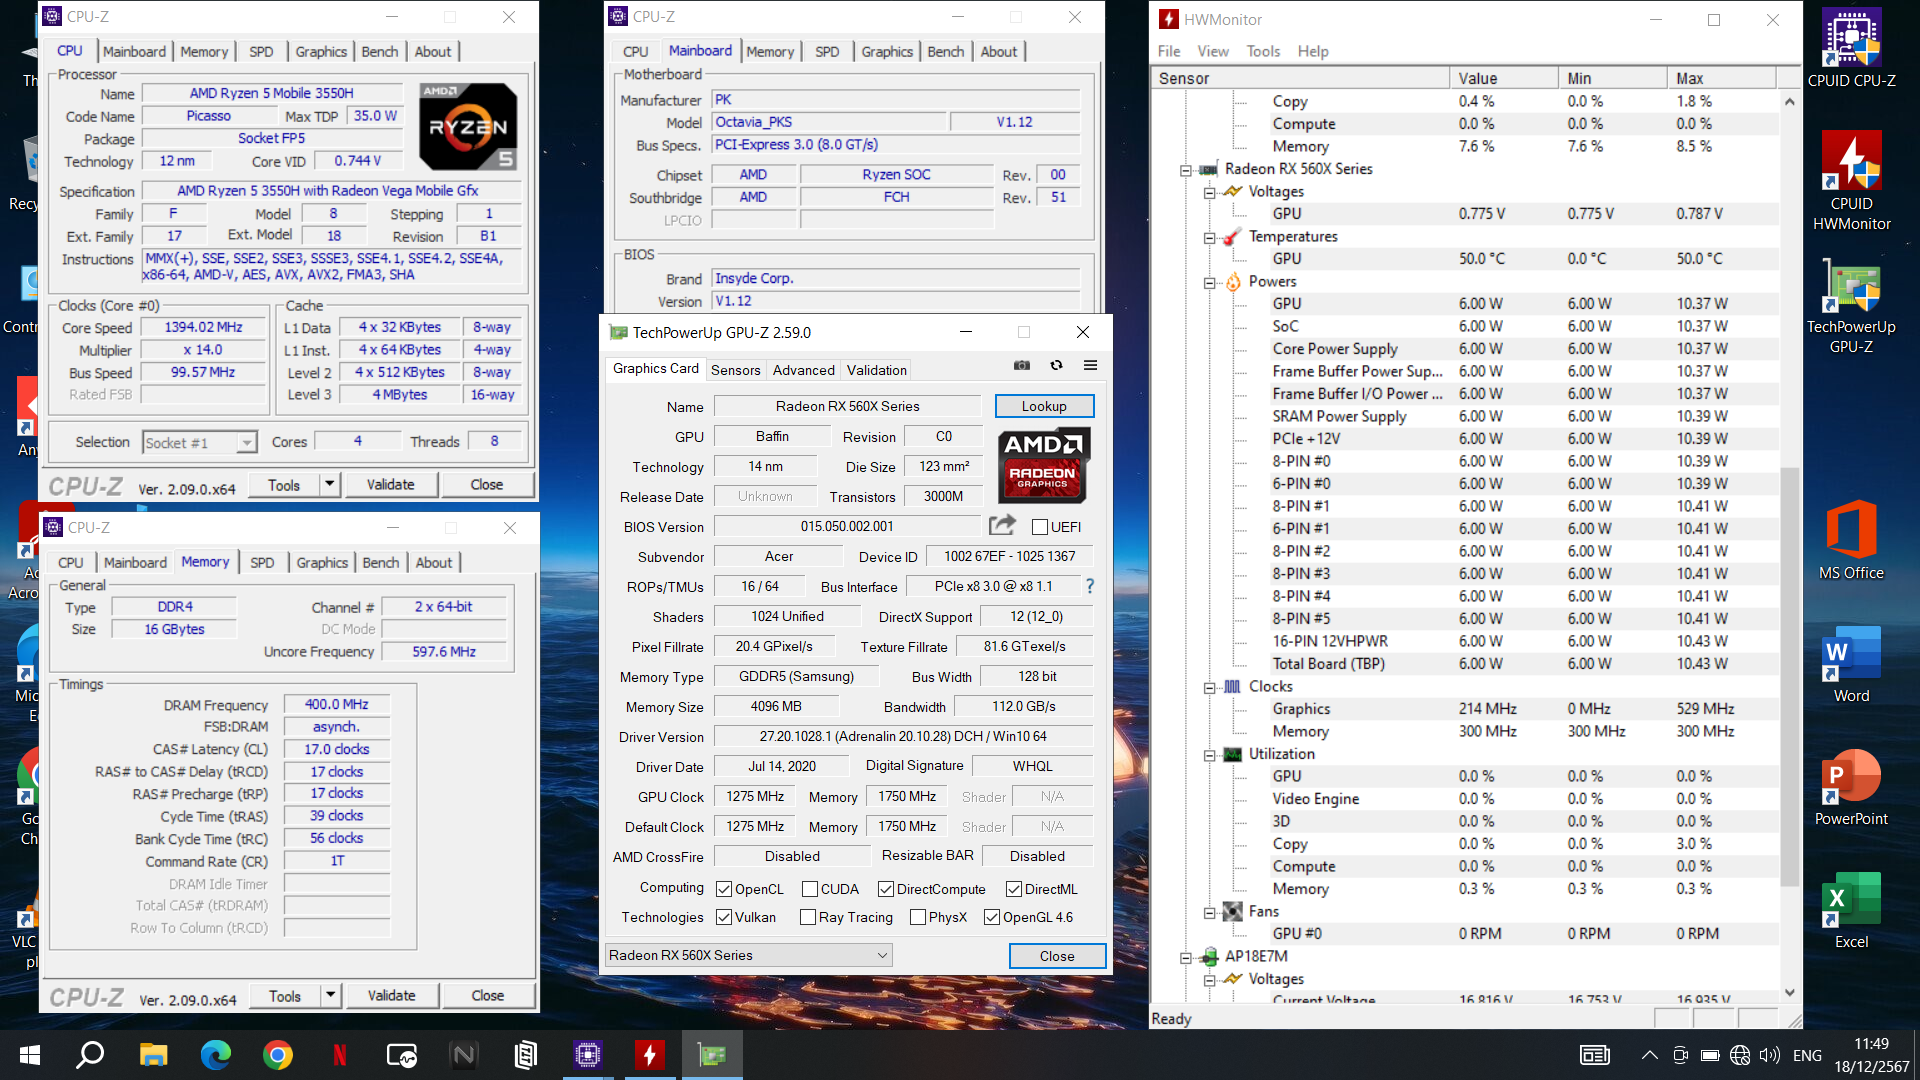The height and width of the screenshot is (1080, 1920).
Task: Launch Google Chrome from taskbar
Action: [x=278, y=1054]
